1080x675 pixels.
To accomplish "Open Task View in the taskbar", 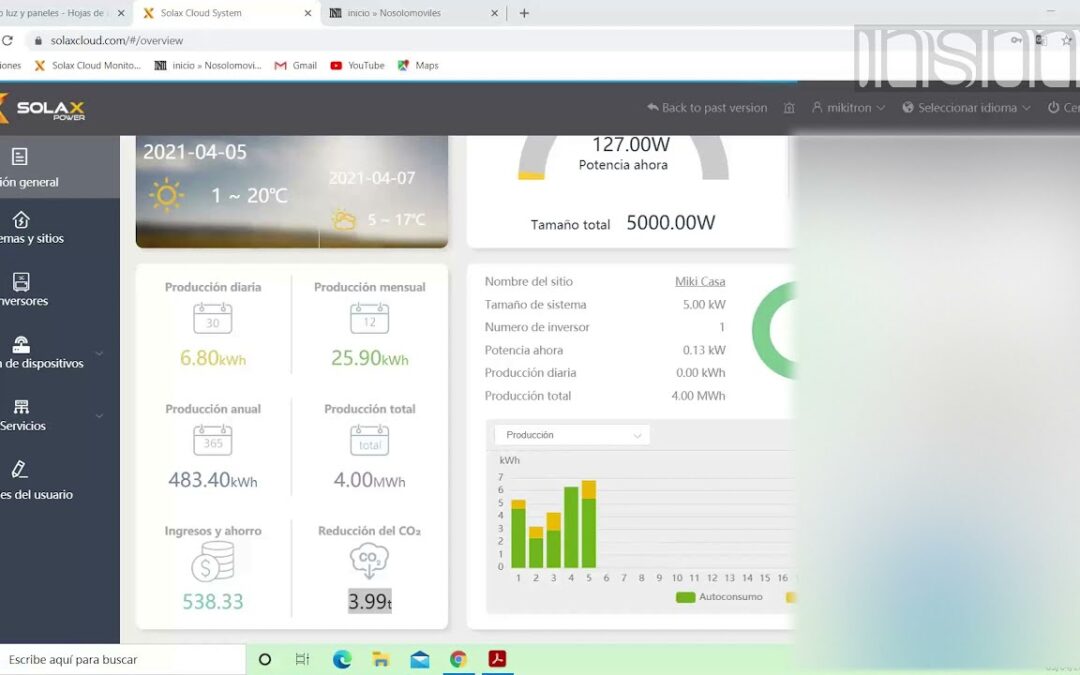I will (302, 660).
